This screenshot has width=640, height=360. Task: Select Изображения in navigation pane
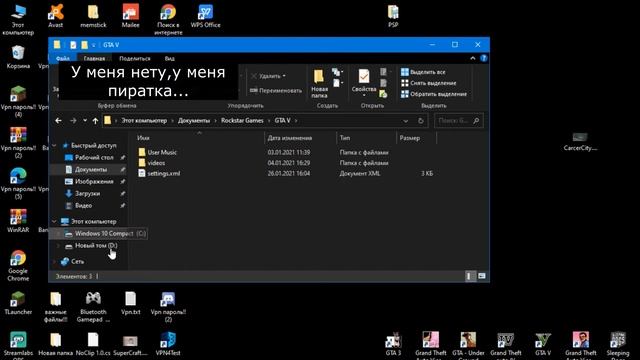(94, 181)
